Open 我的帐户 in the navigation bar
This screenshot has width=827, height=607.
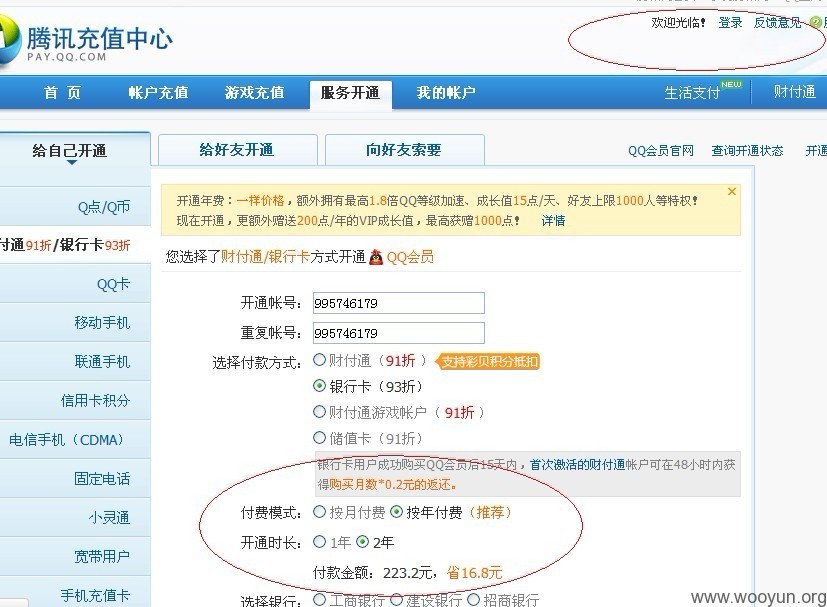pyautogui.click(x=446, y=93)
